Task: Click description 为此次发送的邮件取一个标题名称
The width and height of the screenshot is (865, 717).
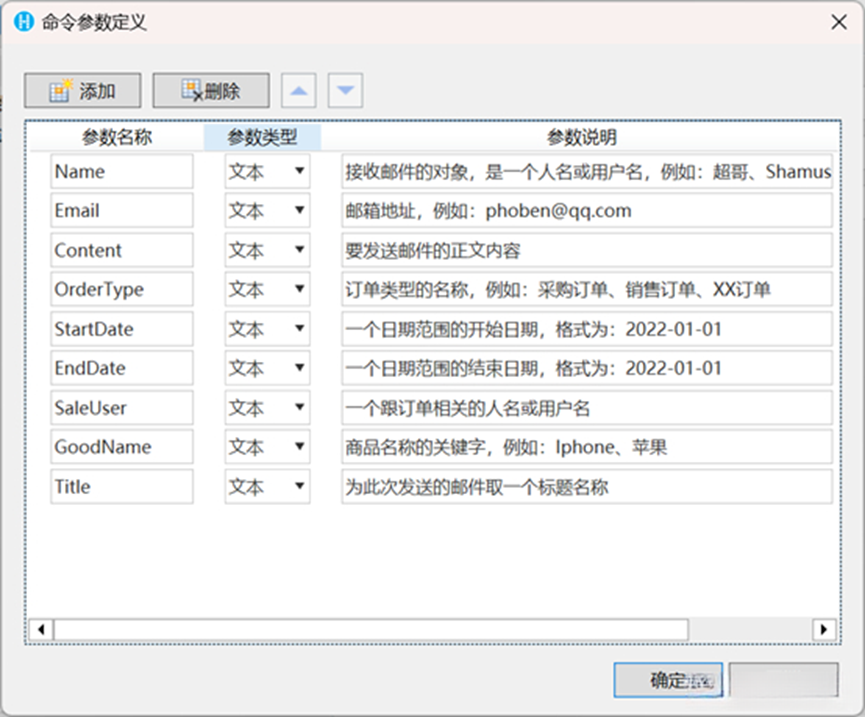Action: tap(587, 486)
